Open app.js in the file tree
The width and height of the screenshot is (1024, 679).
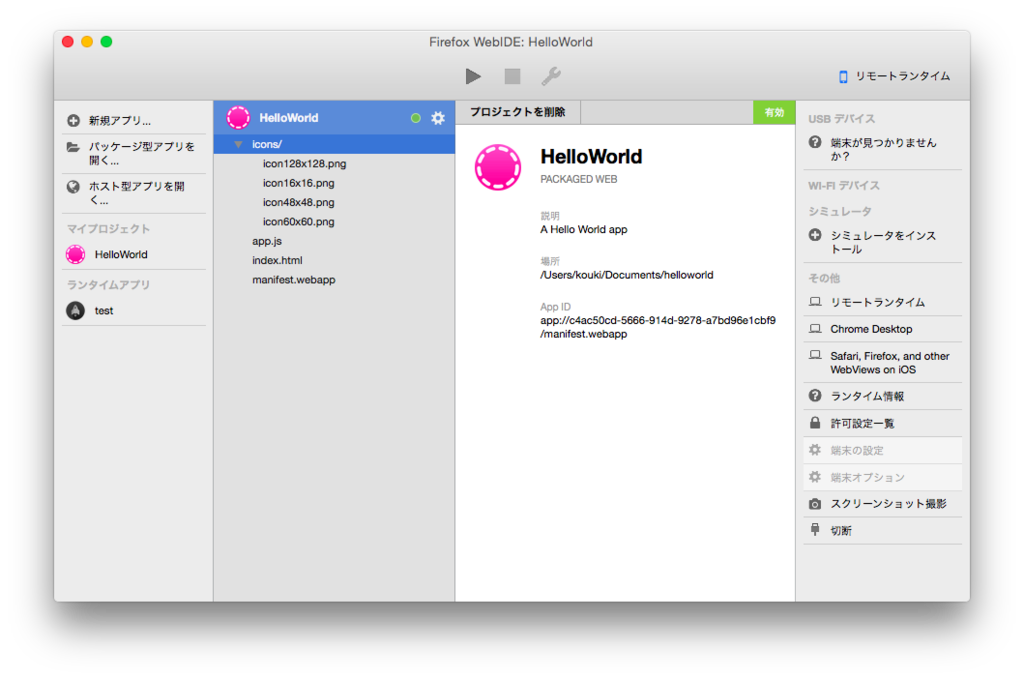(x=267, y=241)
